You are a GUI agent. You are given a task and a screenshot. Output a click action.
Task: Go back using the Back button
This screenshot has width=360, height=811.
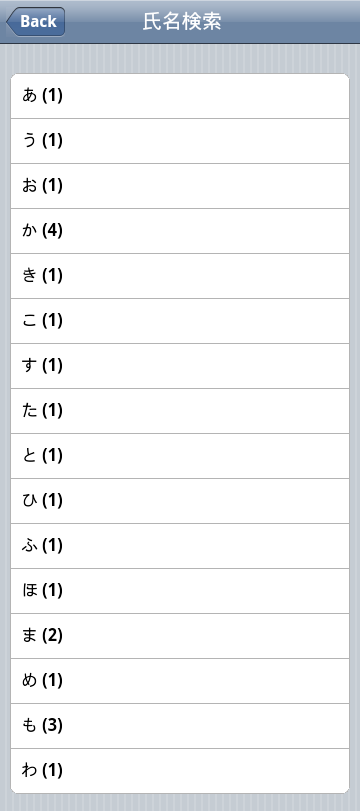coord(36,22)
